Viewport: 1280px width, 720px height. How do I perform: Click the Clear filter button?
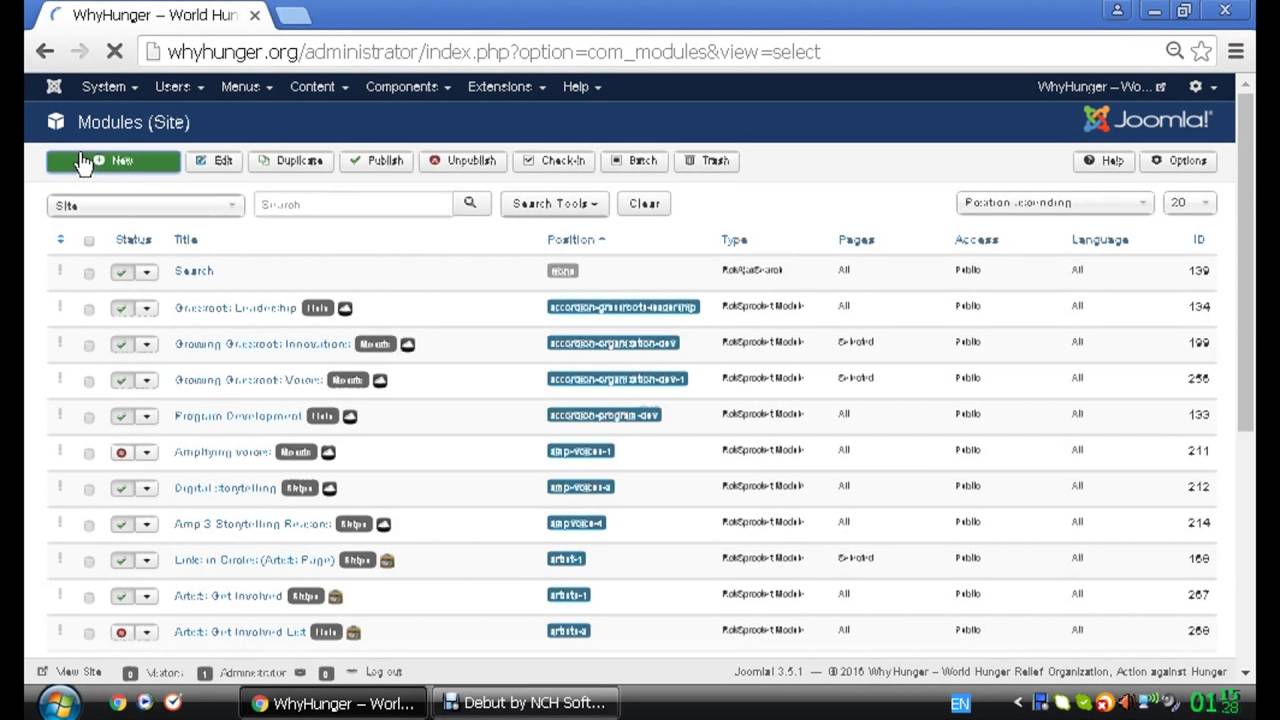click(644, 204)
